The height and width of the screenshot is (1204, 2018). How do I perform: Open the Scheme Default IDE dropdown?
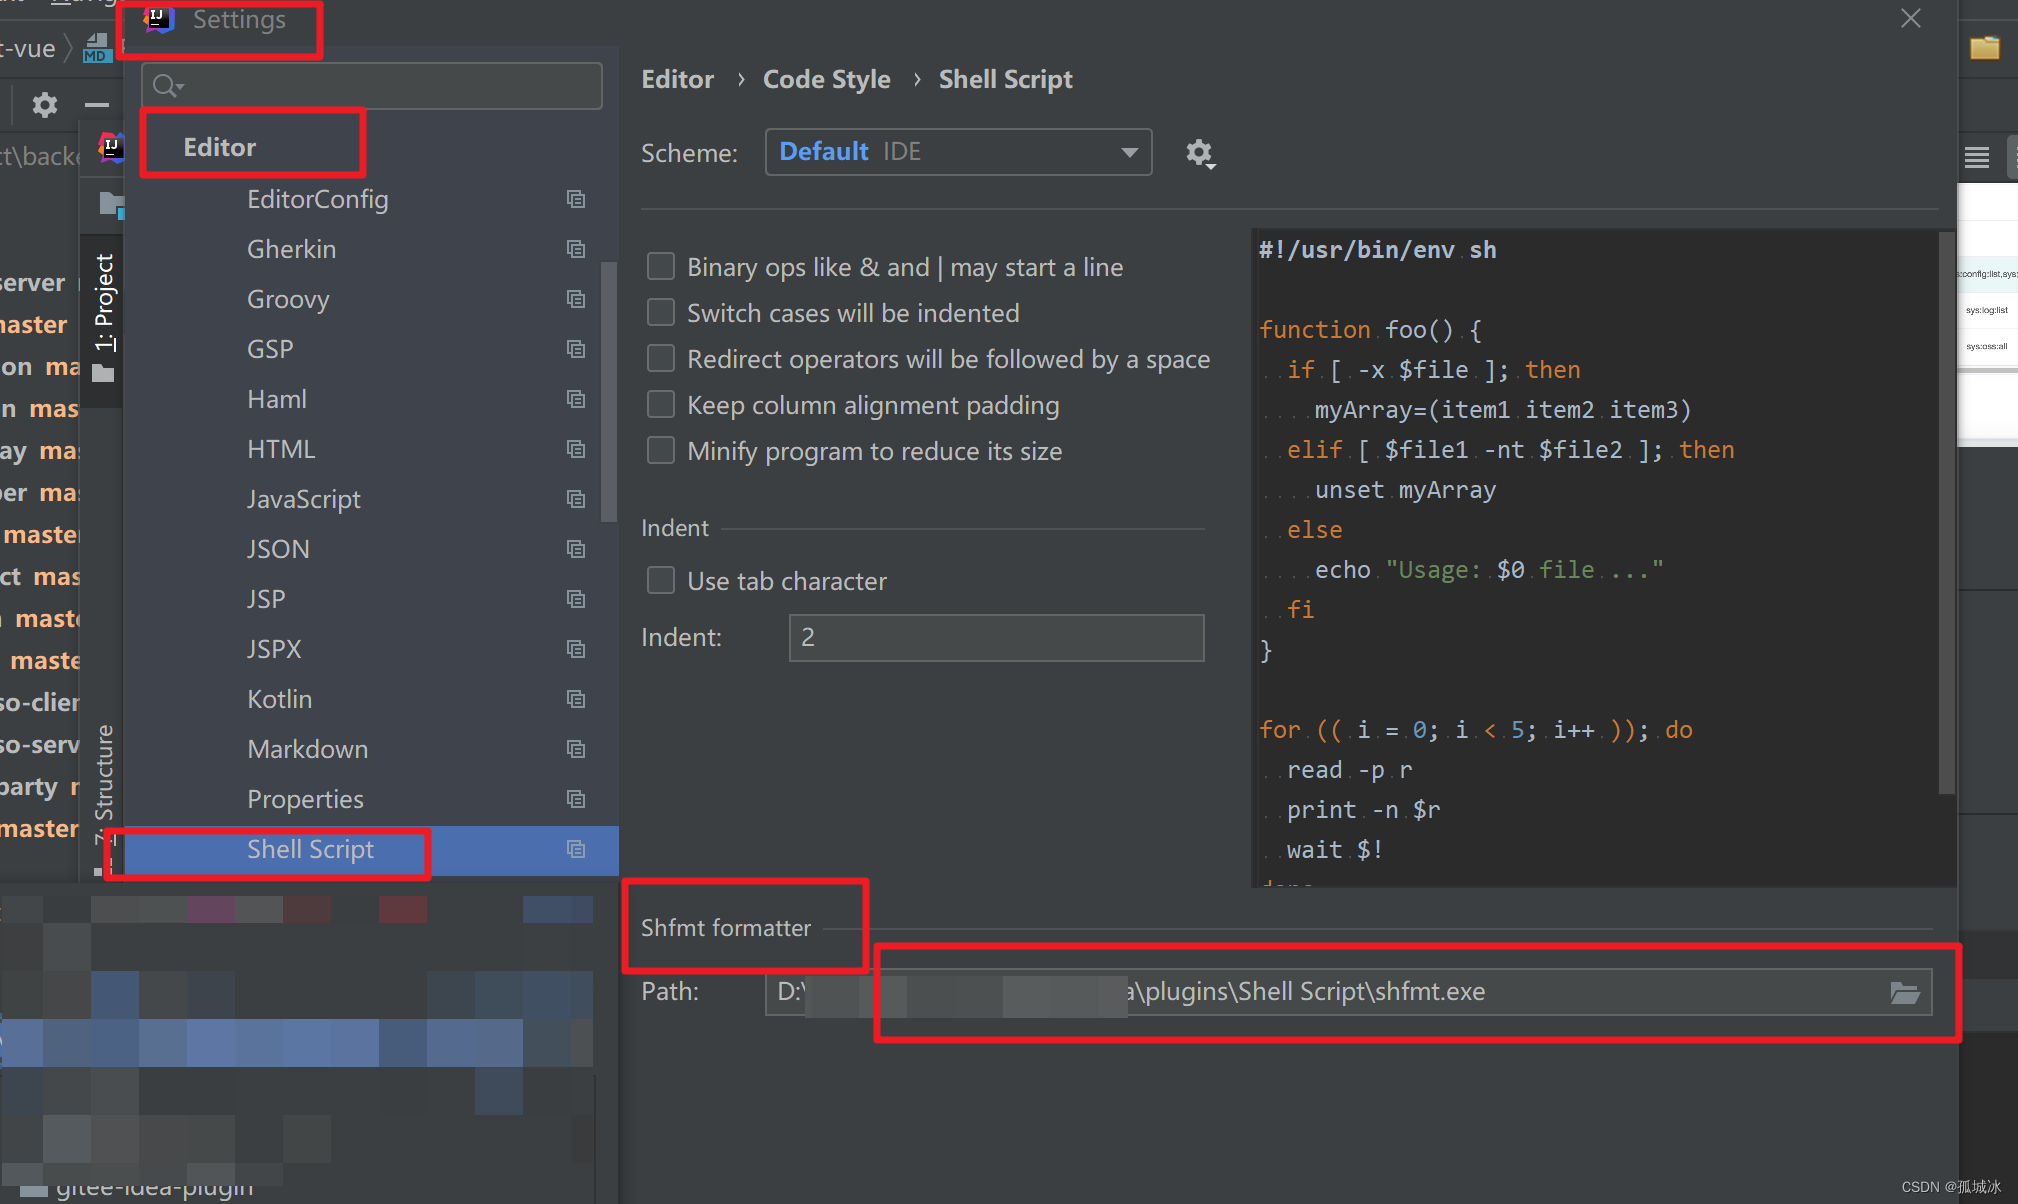point(957,152)
